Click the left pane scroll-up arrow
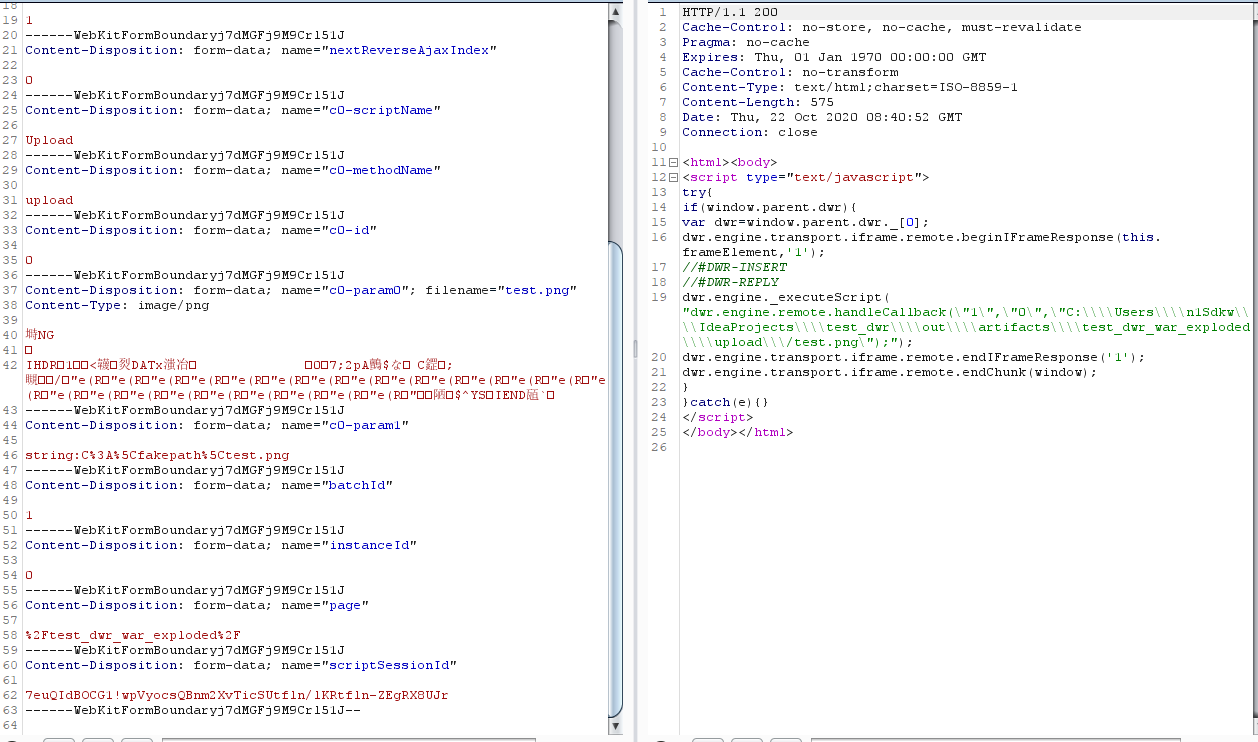Viewport: 1258px width, 742px height. point(617,10)
